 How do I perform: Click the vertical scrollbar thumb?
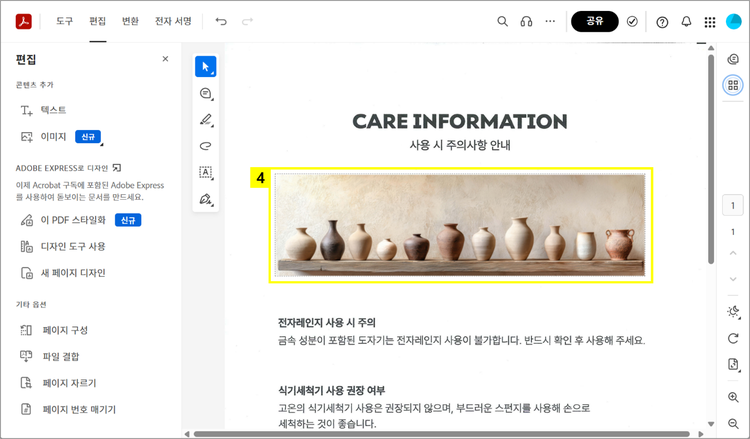click(711, 159)
